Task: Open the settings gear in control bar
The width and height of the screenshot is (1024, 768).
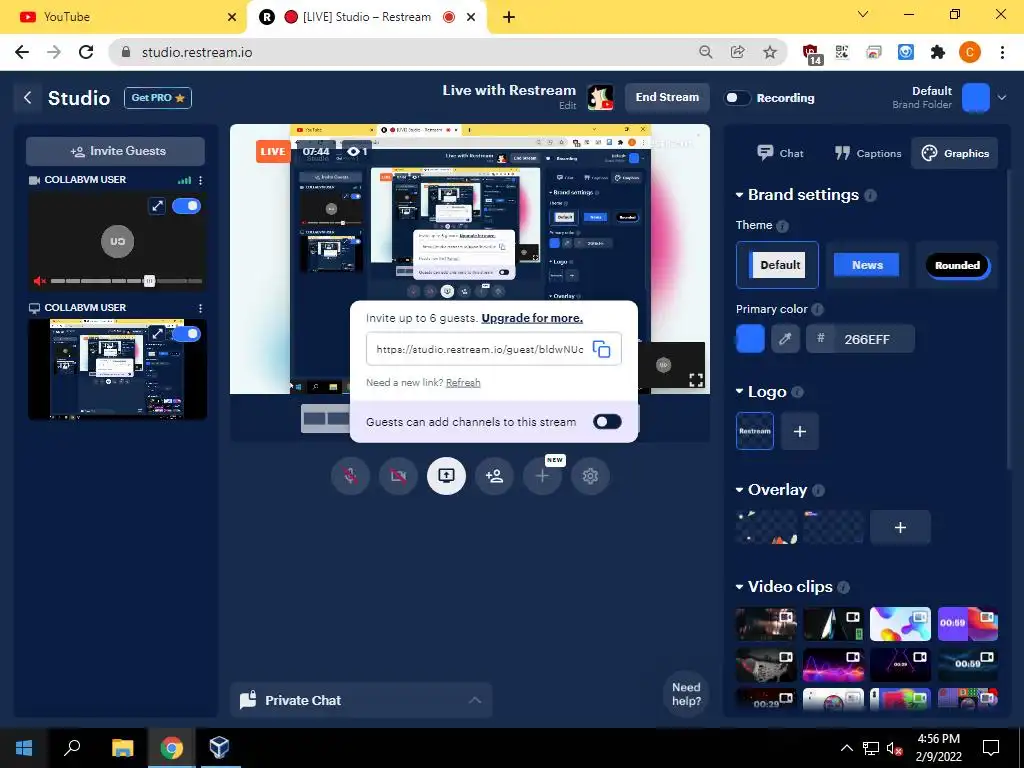Action: click(x=590, y=476)
